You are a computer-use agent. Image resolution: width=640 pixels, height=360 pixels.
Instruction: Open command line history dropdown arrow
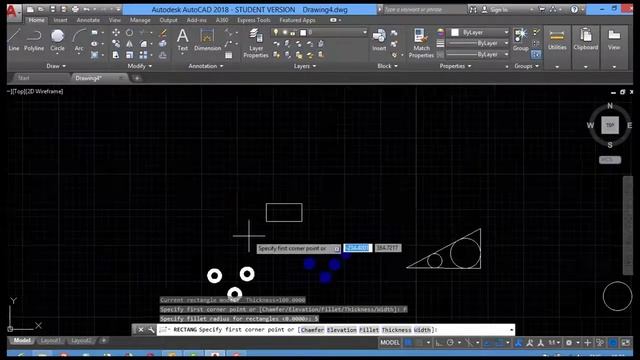(511, 330)
